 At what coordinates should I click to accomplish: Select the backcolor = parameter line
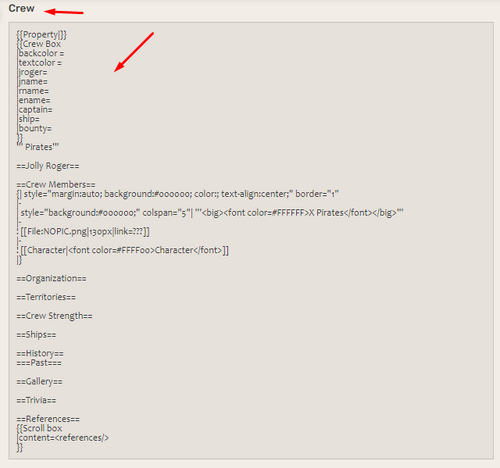tap(41, 53)
